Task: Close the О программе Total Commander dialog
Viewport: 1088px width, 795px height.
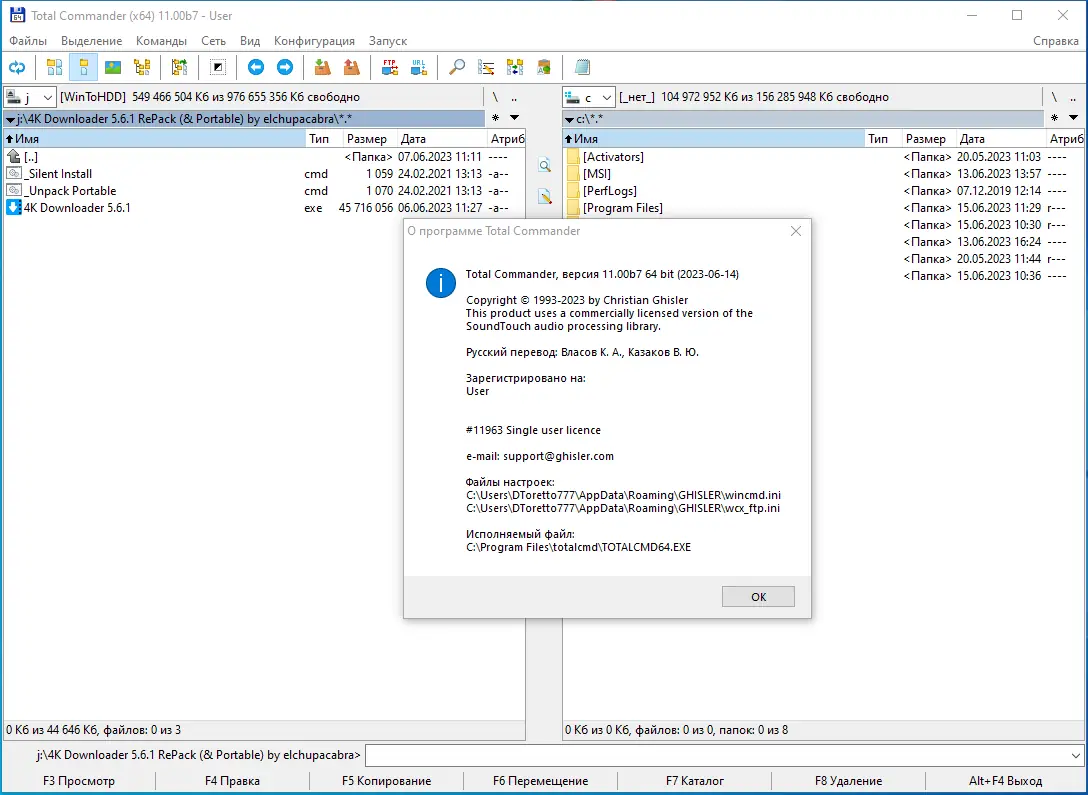Action: [796, 231]
